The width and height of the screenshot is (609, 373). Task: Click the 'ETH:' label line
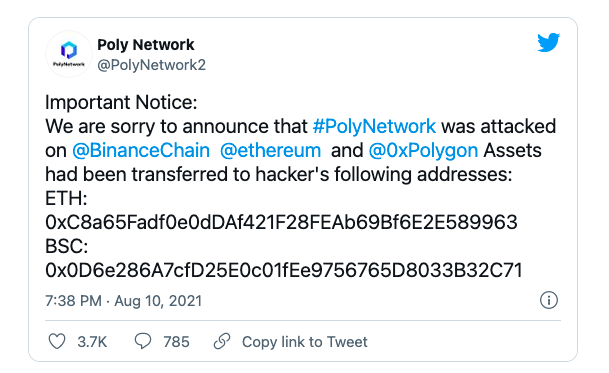click(x=66, y=199)
